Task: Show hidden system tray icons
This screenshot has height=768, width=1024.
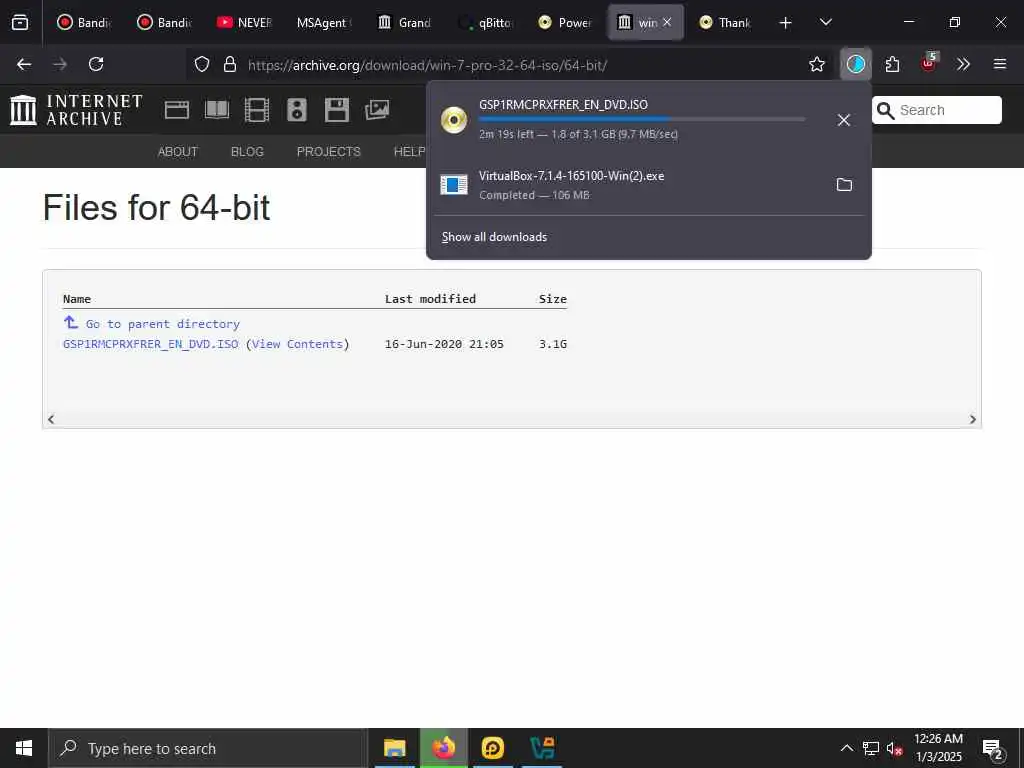Action: (x=846, y=748)
